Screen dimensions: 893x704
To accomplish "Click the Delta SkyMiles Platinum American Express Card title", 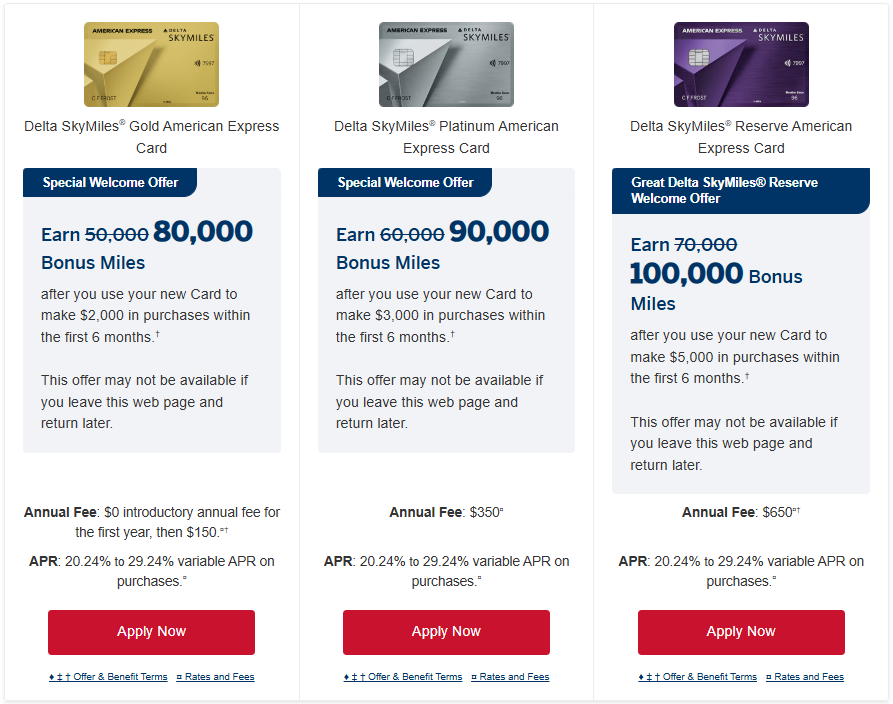I will (x=446, y=135).
